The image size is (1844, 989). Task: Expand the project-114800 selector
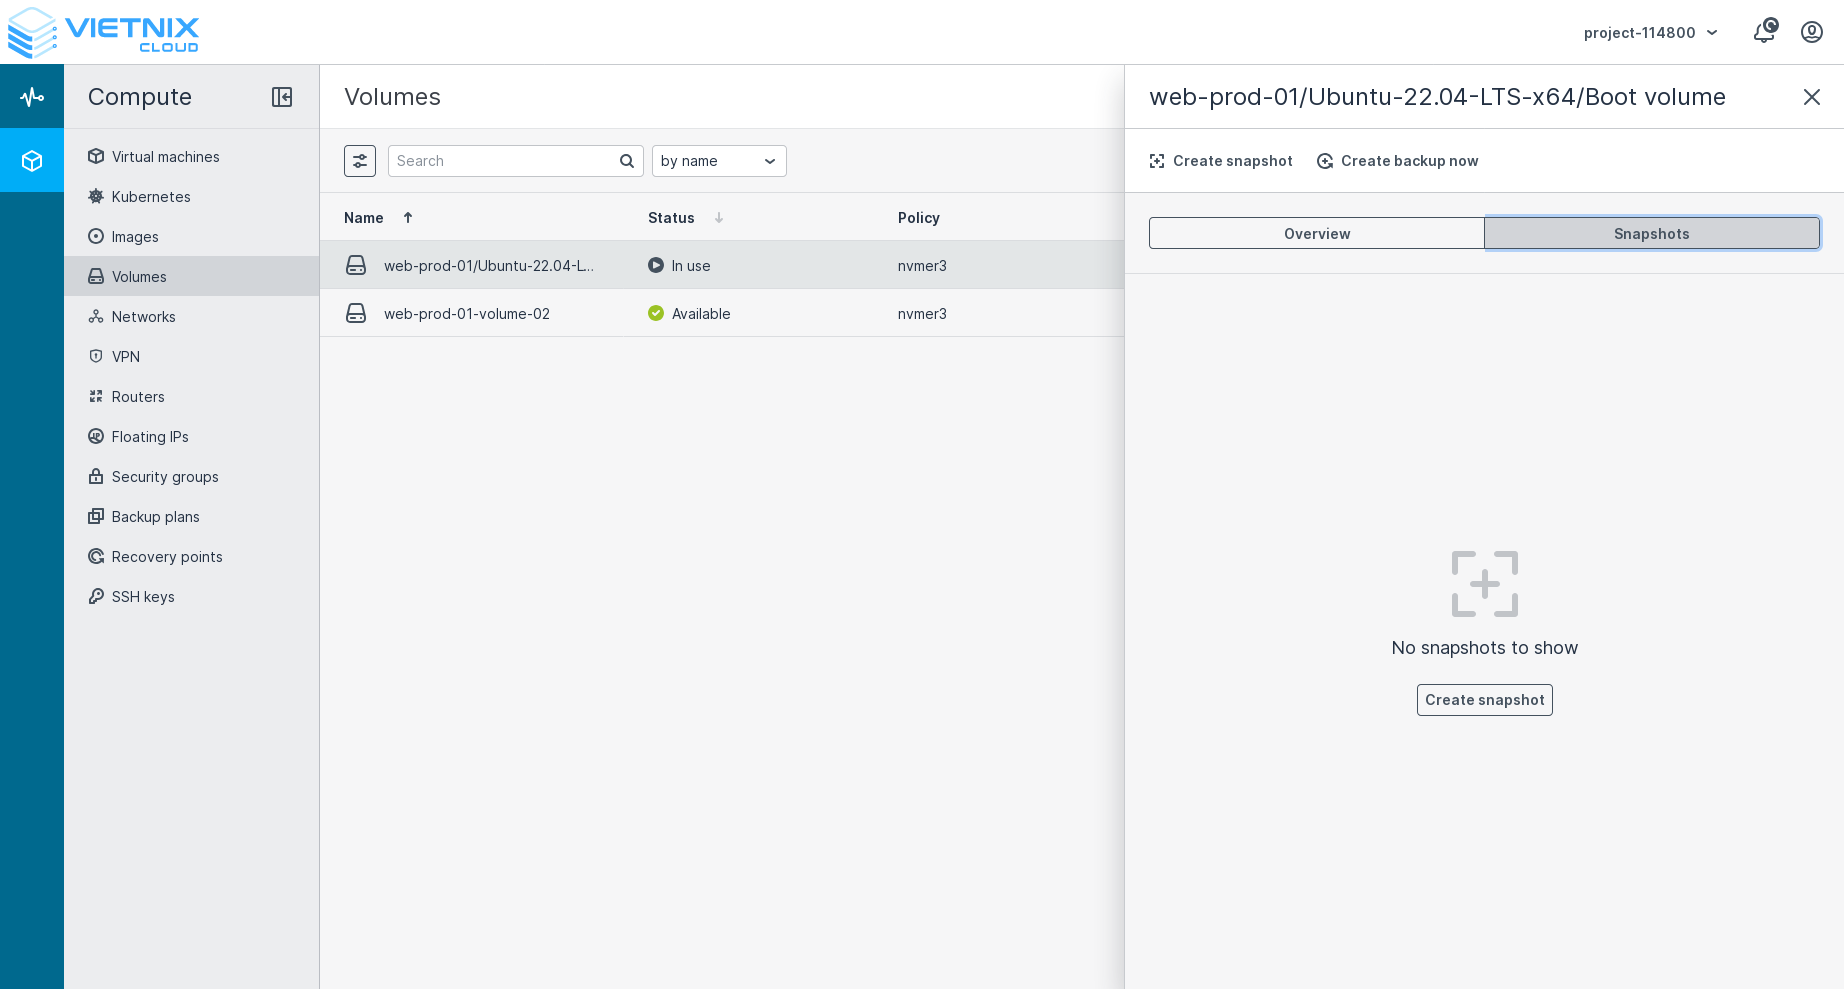click(x=1650, y=33)
